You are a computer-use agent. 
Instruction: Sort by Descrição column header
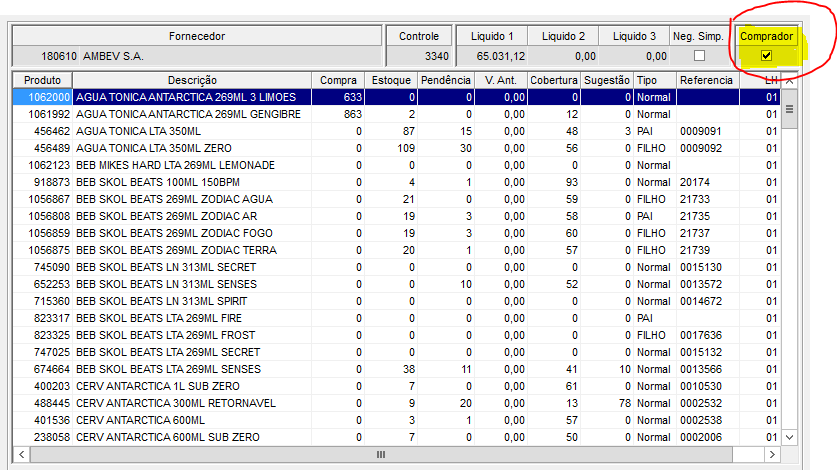(192, 80)
